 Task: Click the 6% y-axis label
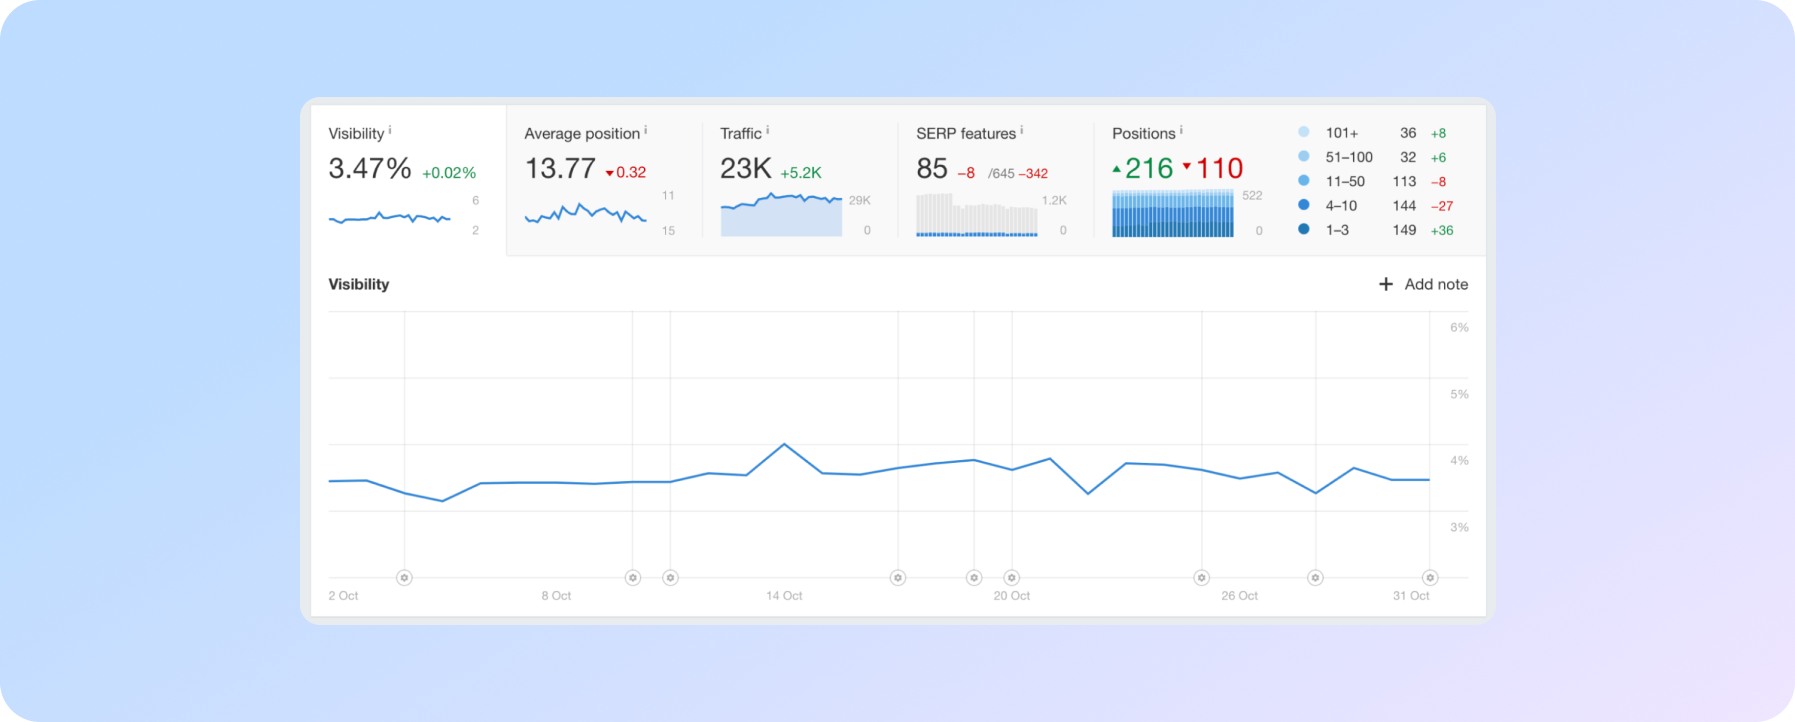pos(1459,328)
